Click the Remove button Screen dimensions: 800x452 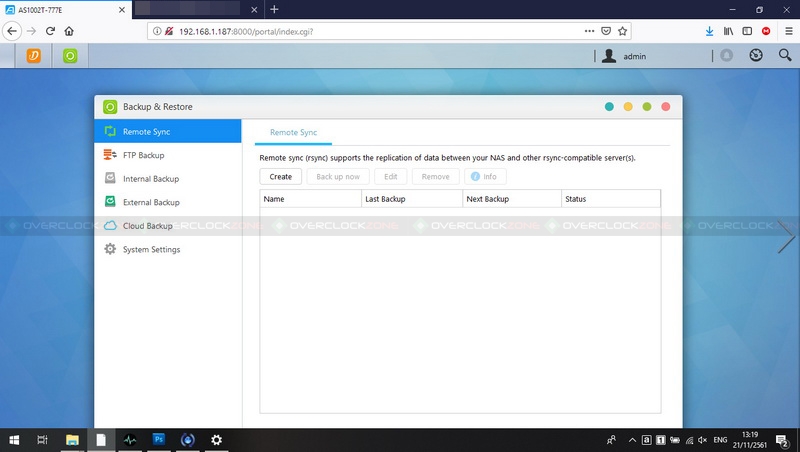pos(436,177)
